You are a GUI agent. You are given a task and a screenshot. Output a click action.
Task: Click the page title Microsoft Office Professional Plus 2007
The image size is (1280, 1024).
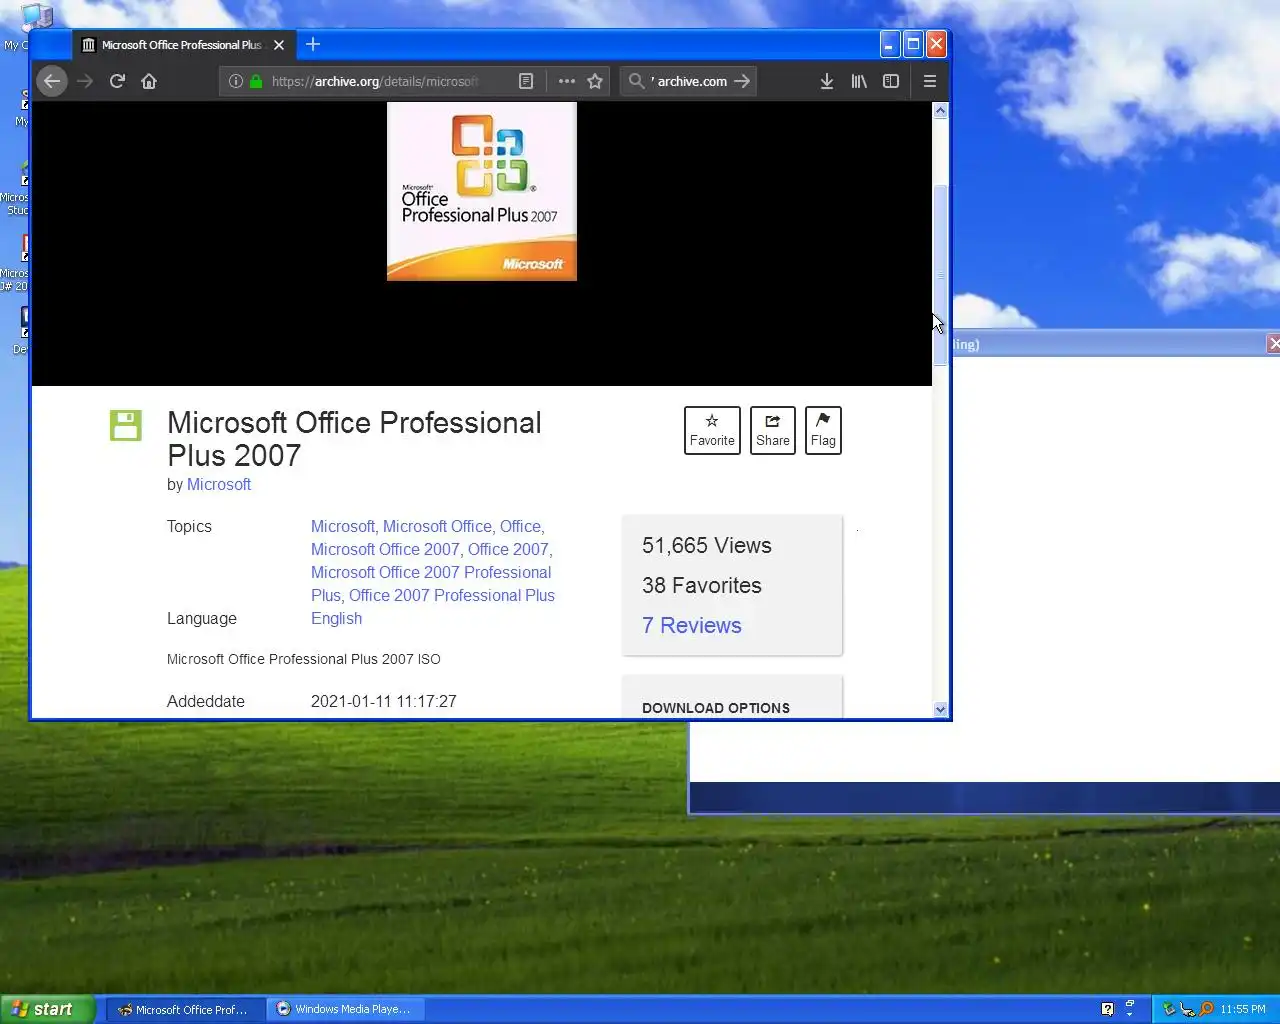point(354,439)
